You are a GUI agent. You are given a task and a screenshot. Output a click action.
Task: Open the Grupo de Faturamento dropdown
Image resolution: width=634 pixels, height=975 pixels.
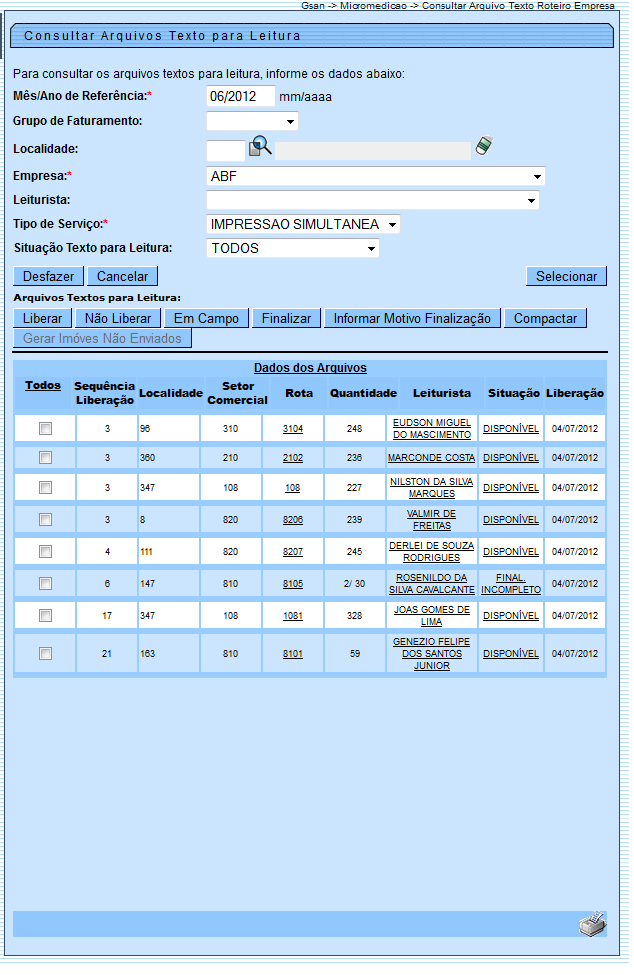(252, 121)
